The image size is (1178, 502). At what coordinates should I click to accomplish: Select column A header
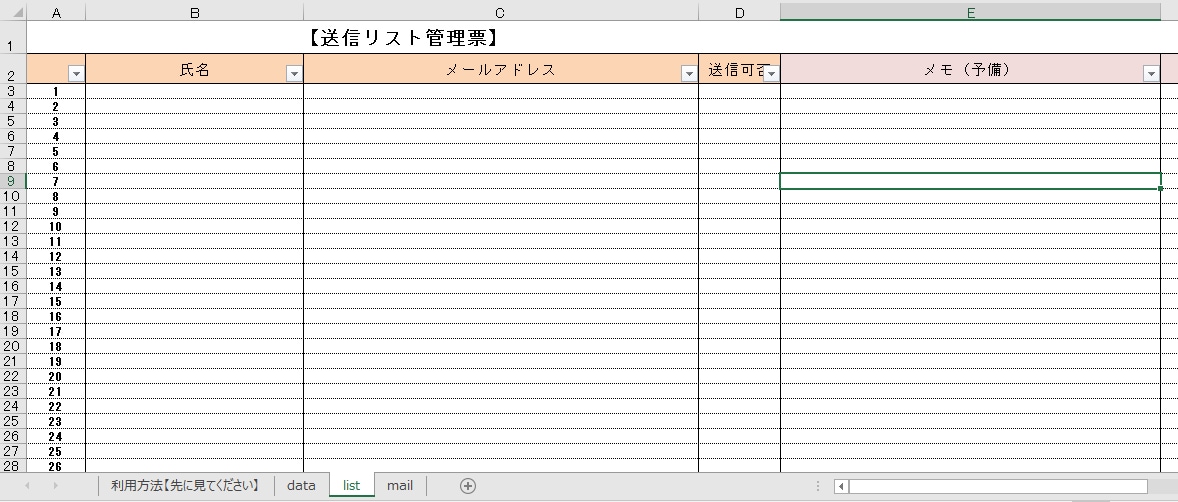[x=56, y=13]
